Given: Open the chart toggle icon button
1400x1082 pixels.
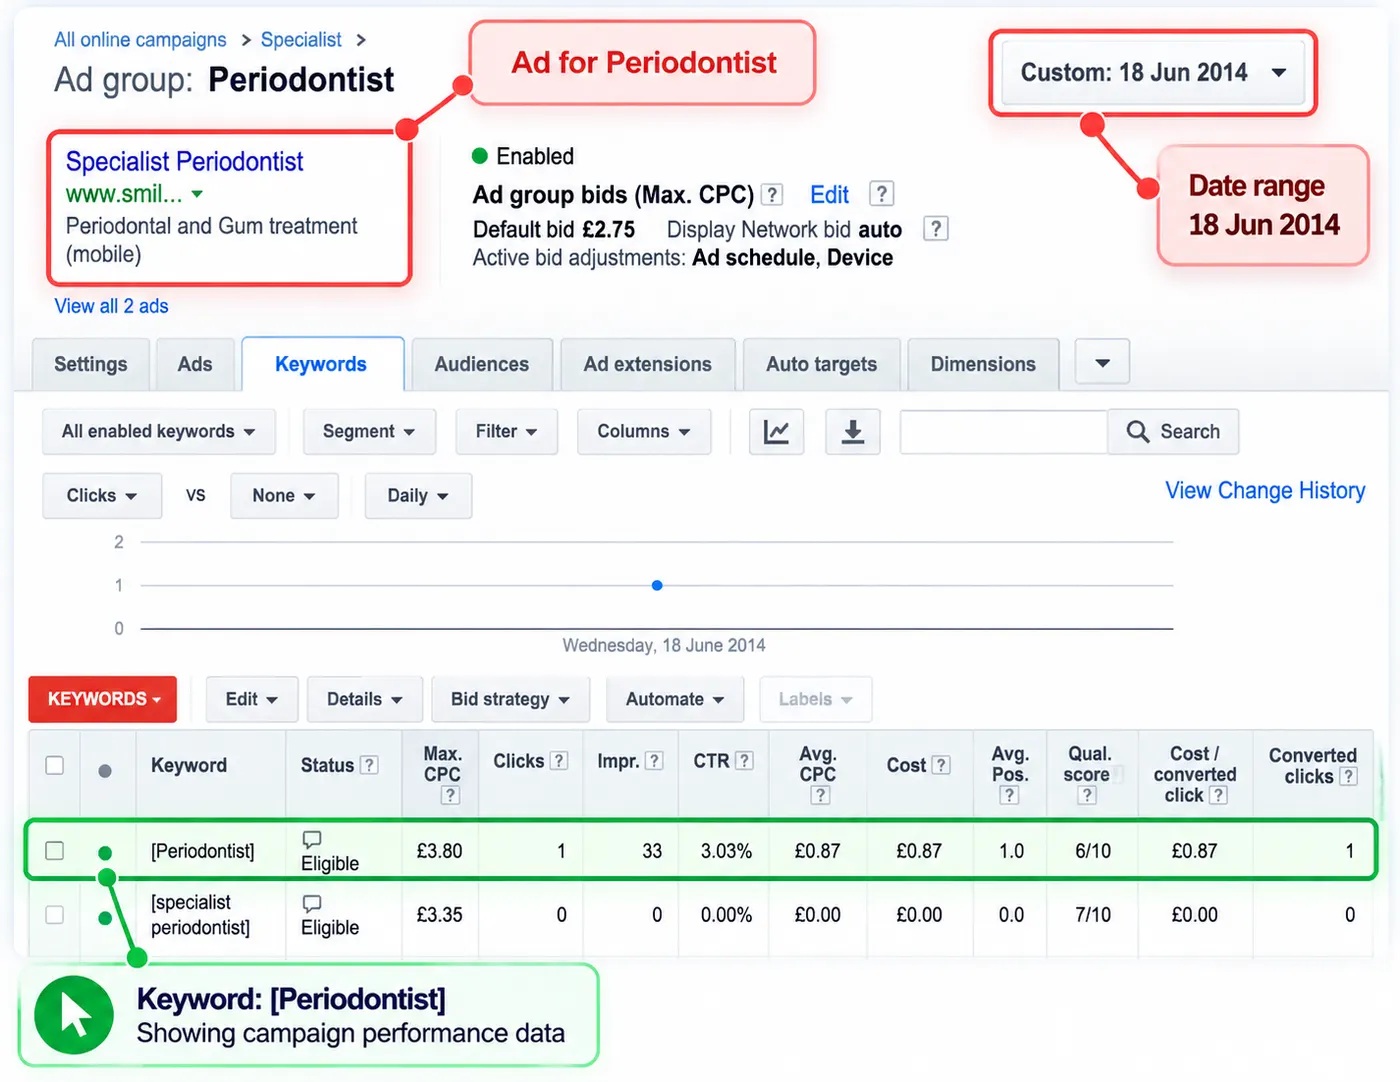Looking at the screenshot, I should coord(776,432).
